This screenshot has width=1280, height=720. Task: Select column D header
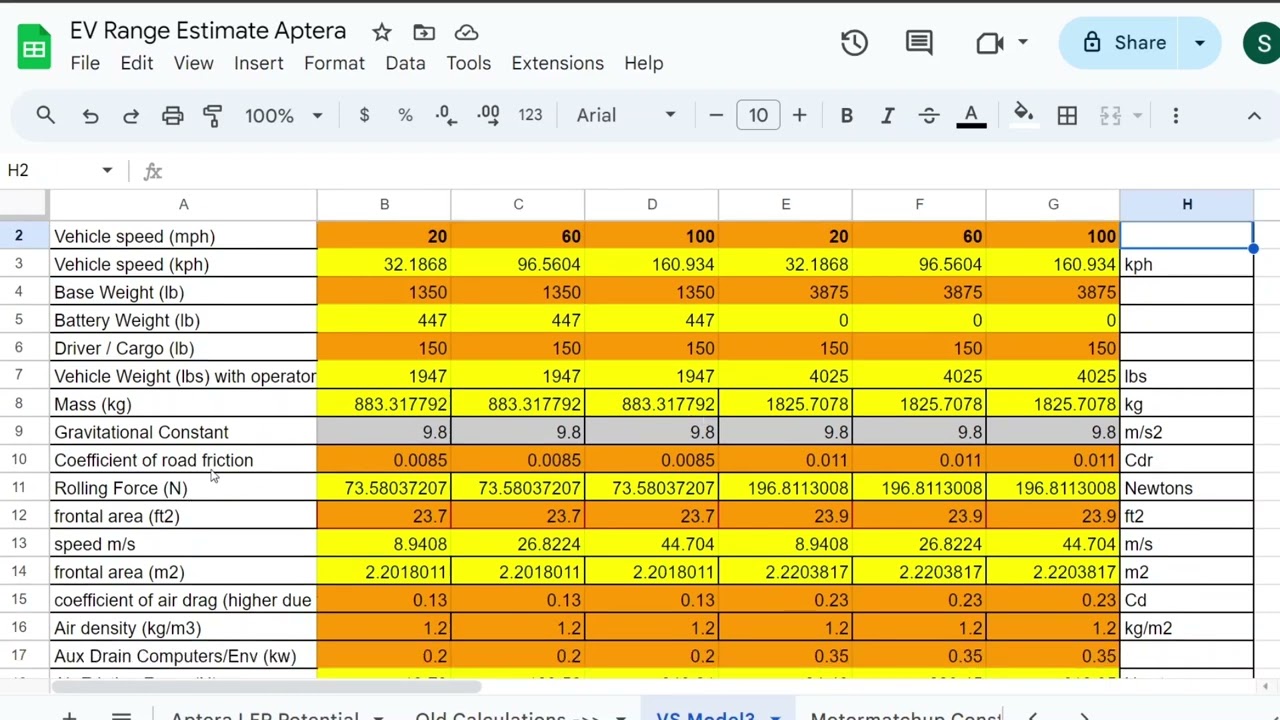tap(652, 204)
